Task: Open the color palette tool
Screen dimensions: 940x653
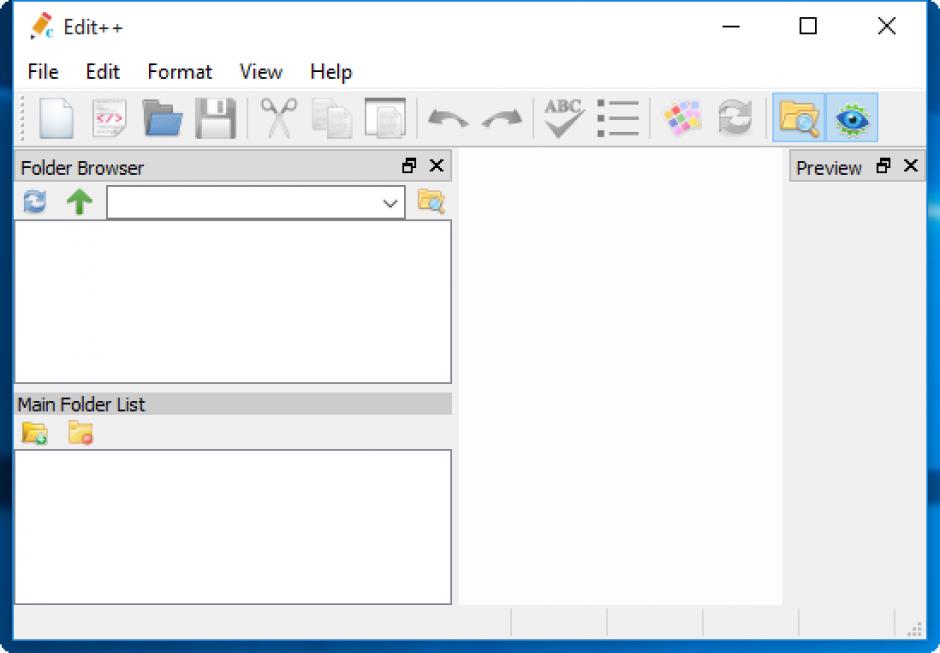Action: click(682, 118)
